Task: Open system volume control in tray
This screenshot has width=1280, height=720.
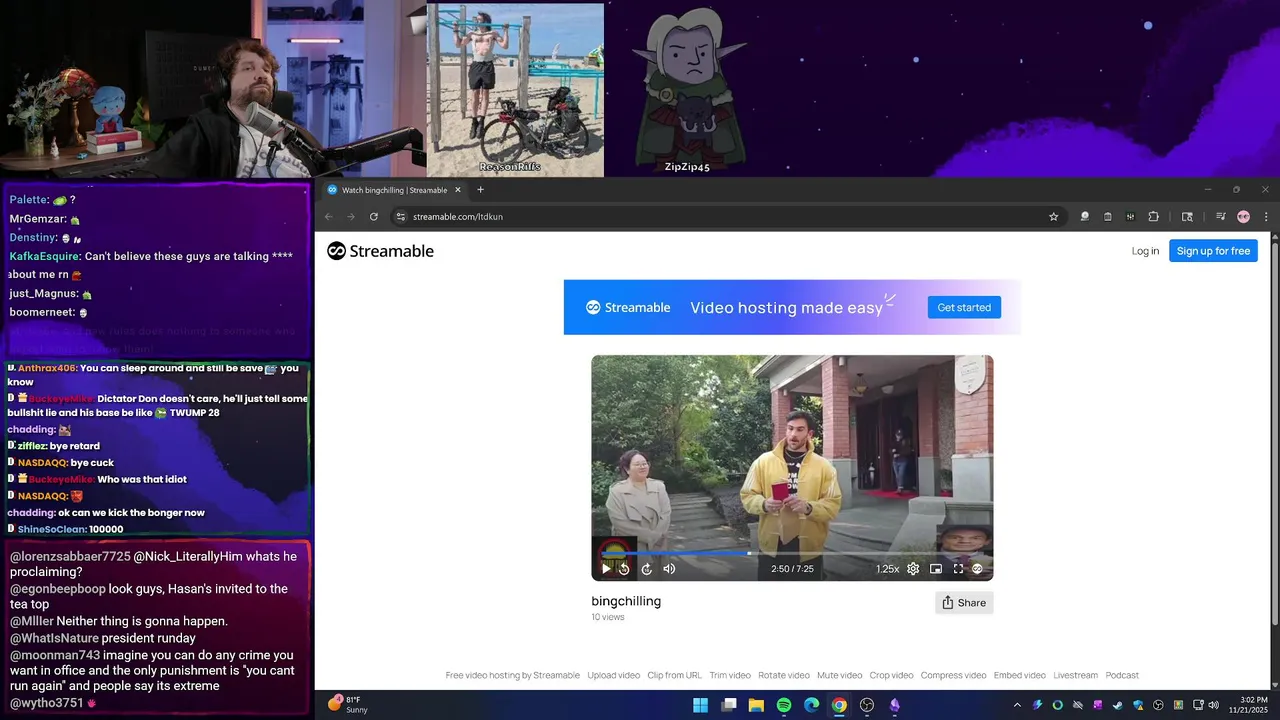Action: tap(1213, 705)
